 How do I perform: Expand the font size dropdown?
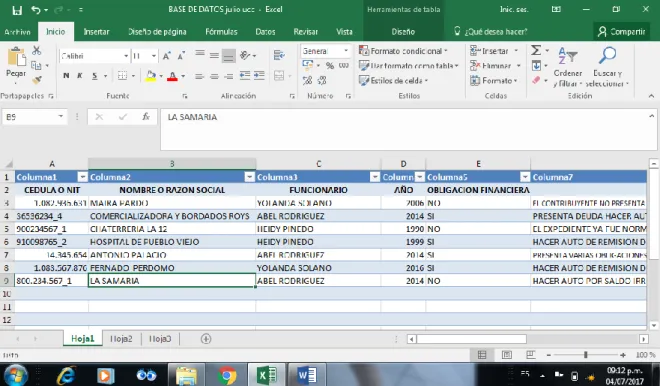click(154, 56)
